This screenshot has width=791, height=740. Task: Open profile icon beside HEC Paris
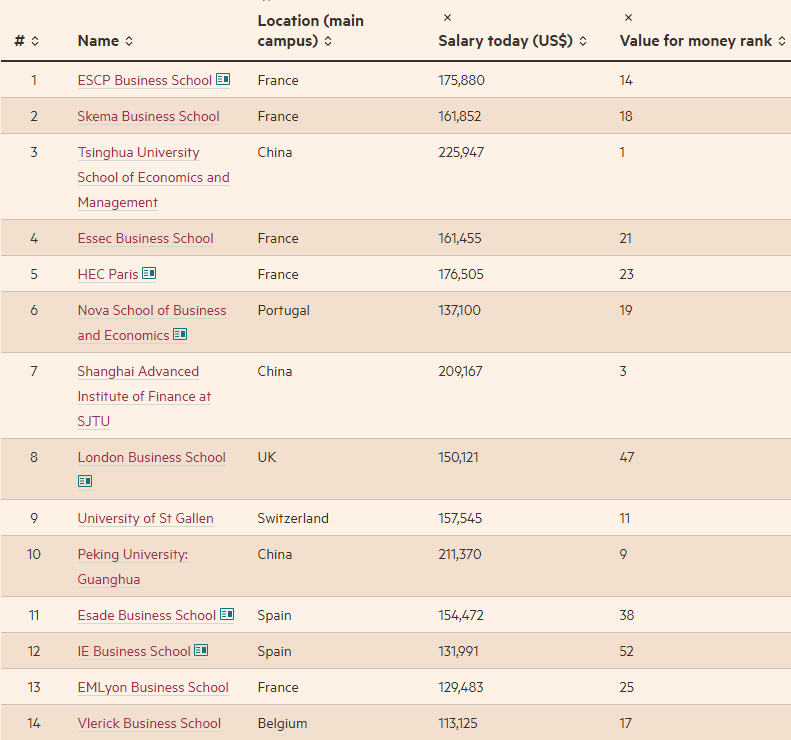pyautogui.click(x=149, y=273)
